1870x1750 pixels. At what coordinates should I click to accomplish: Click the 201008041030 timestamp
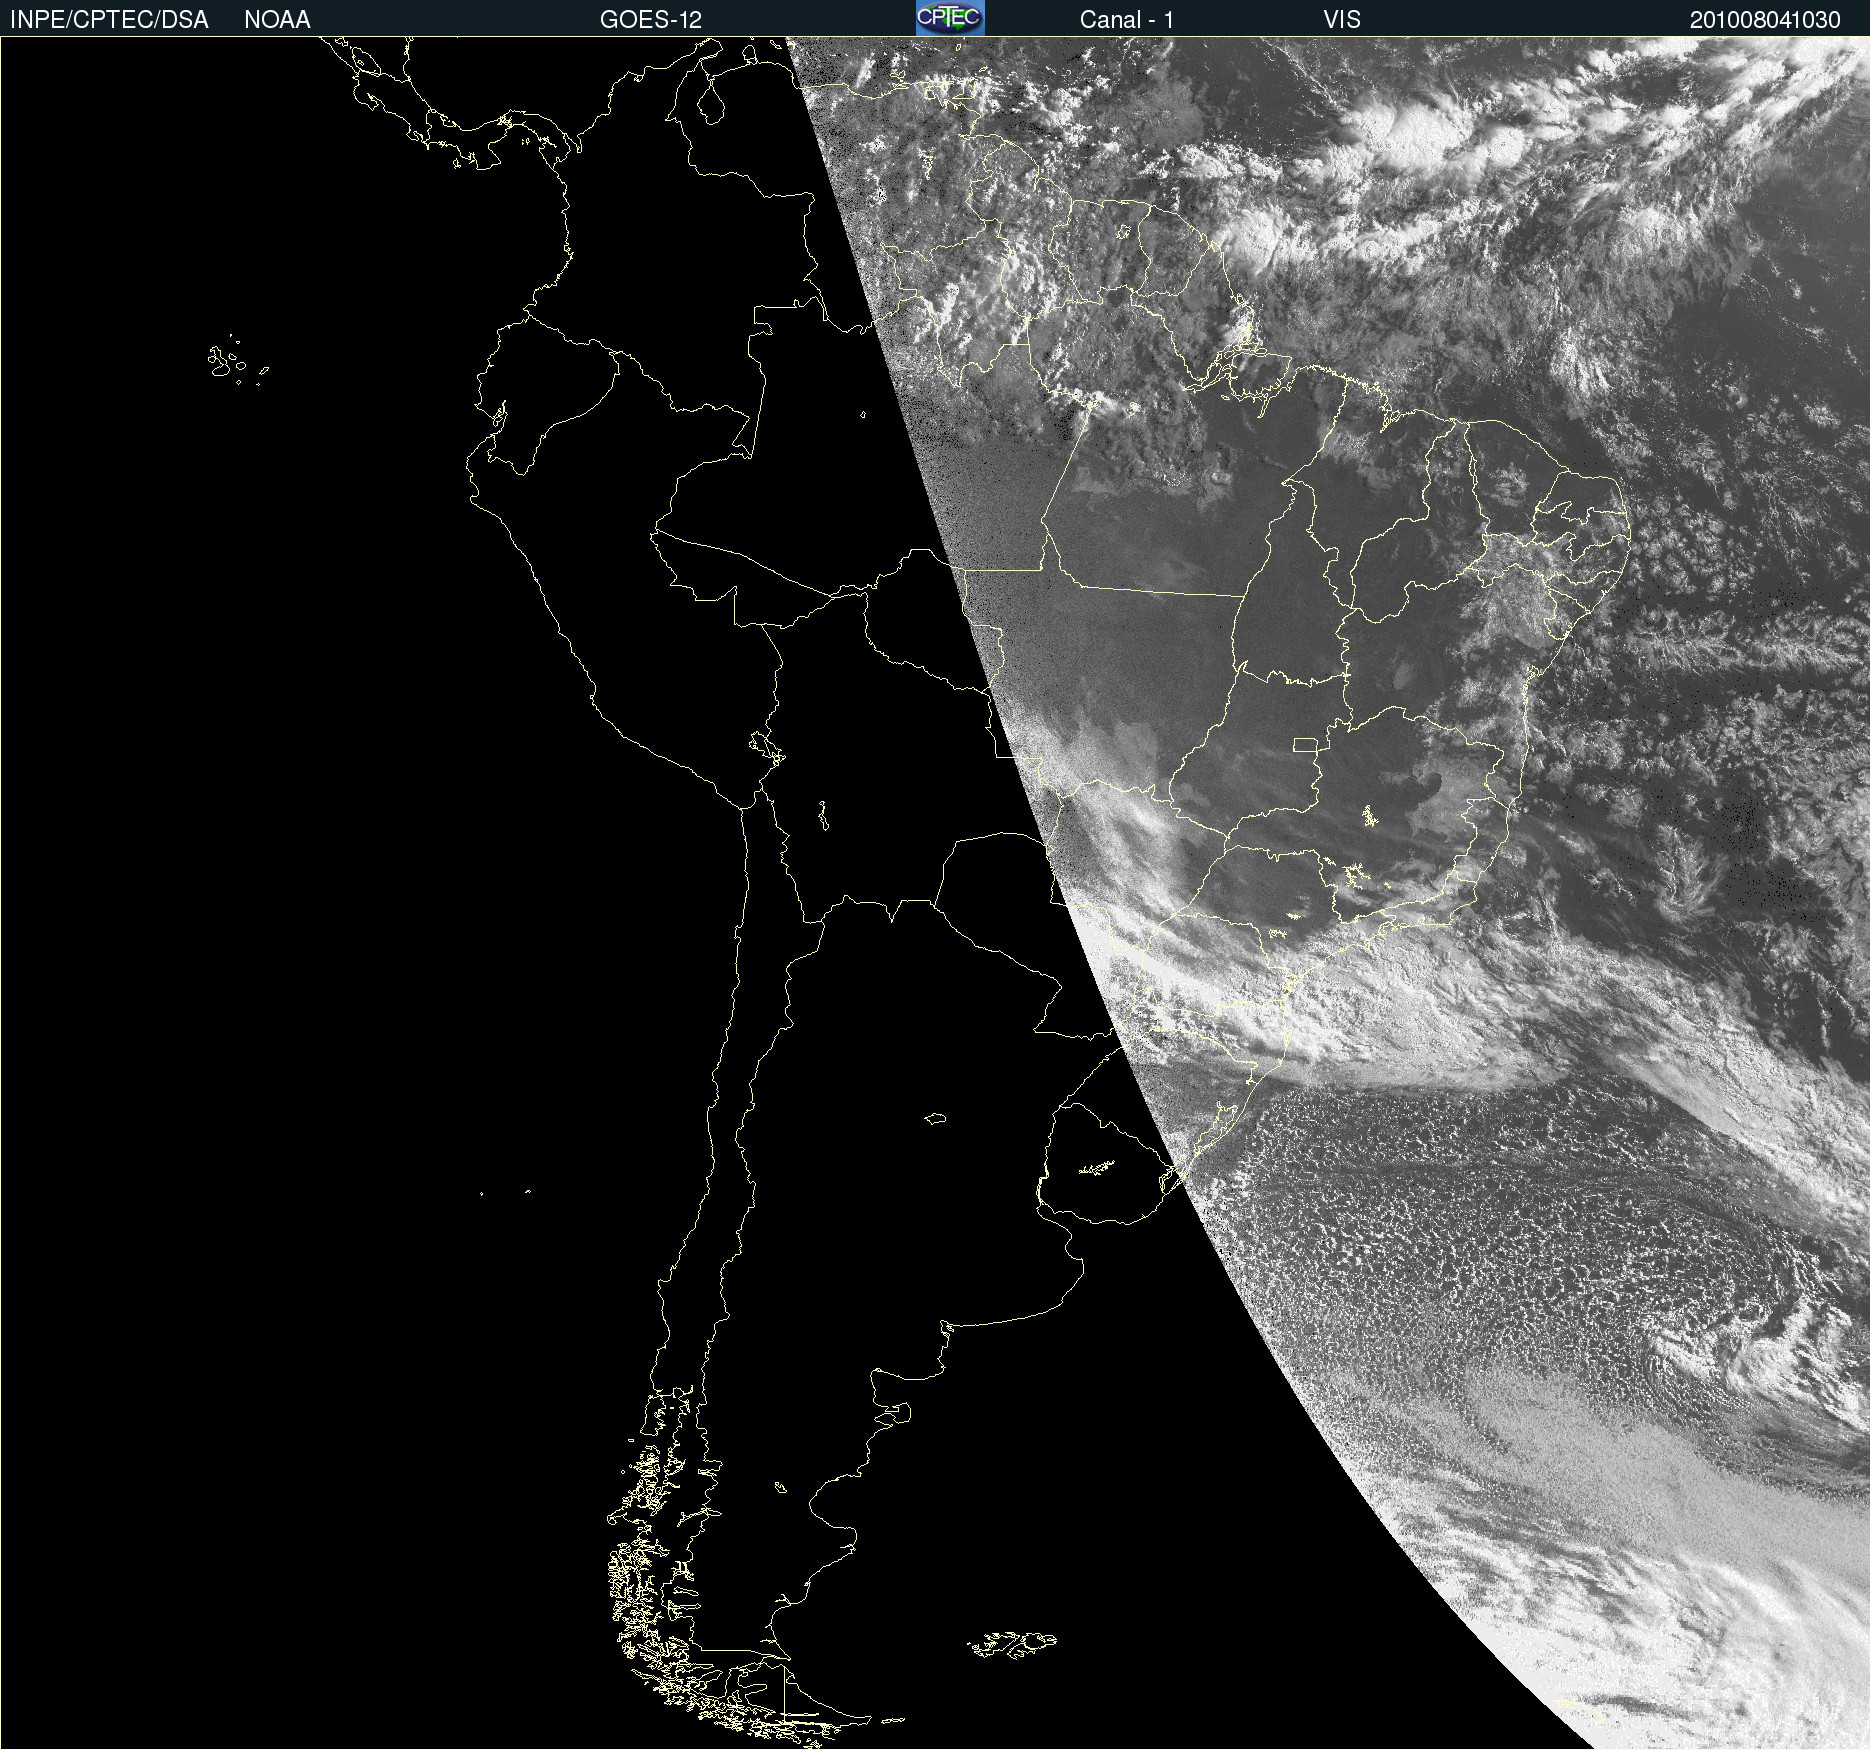1765,20
